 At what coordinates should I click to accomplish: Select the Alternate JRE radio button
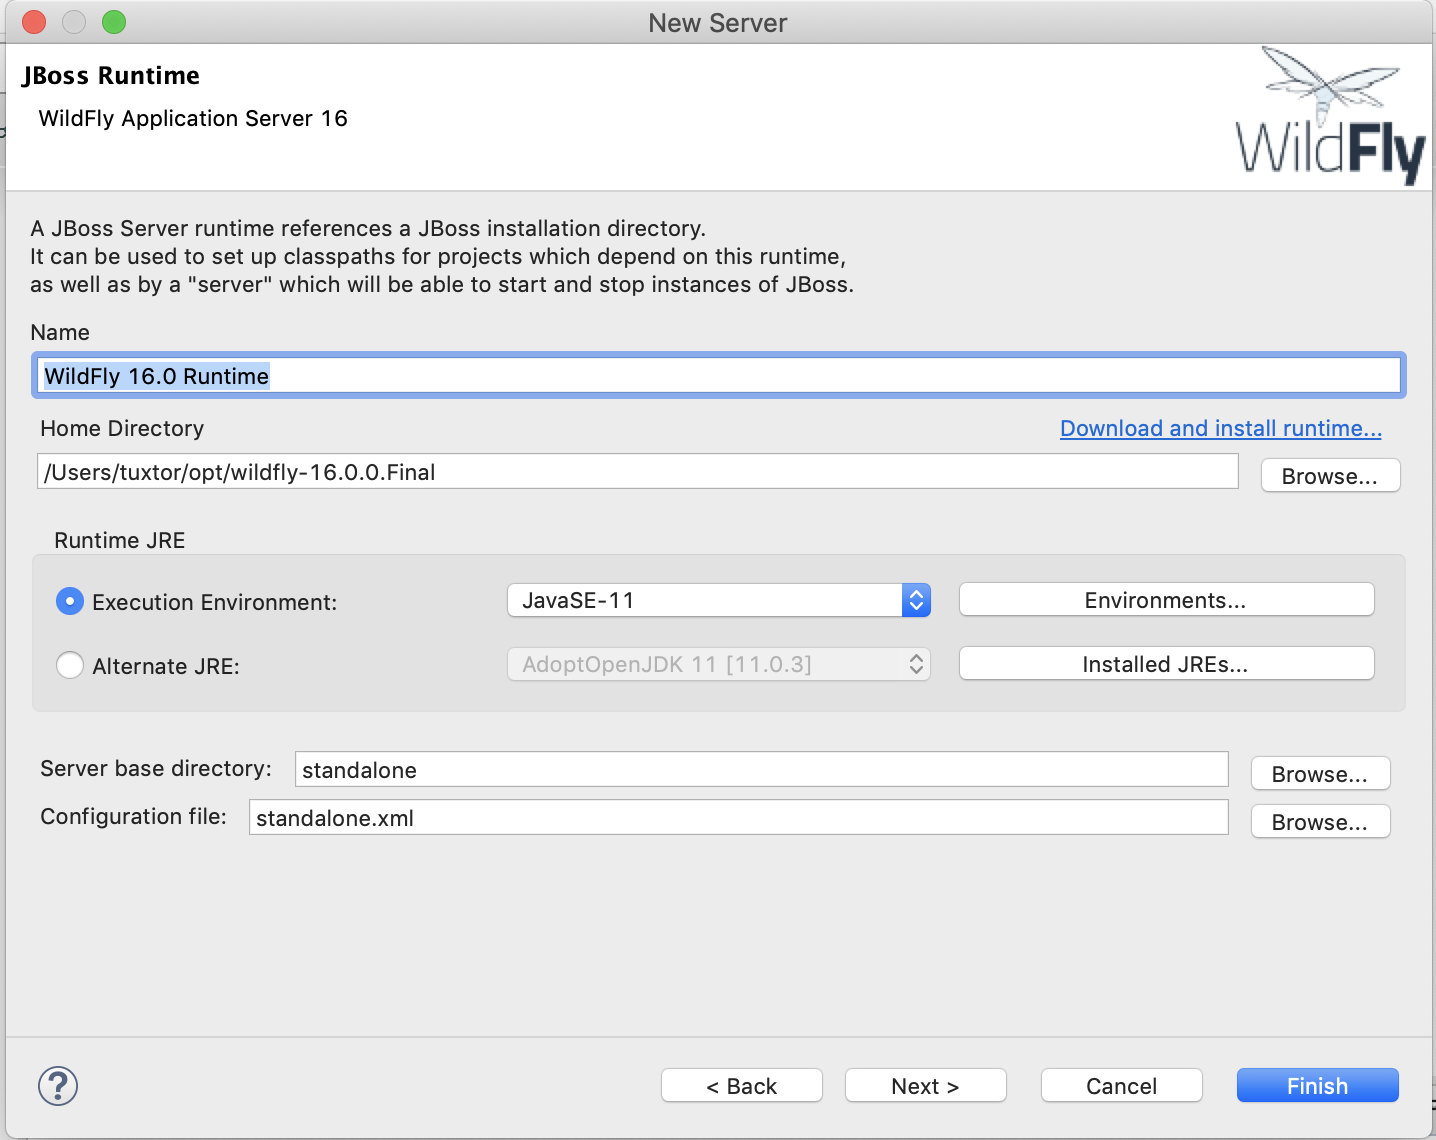pyautogui.click(x=70, y=666)
